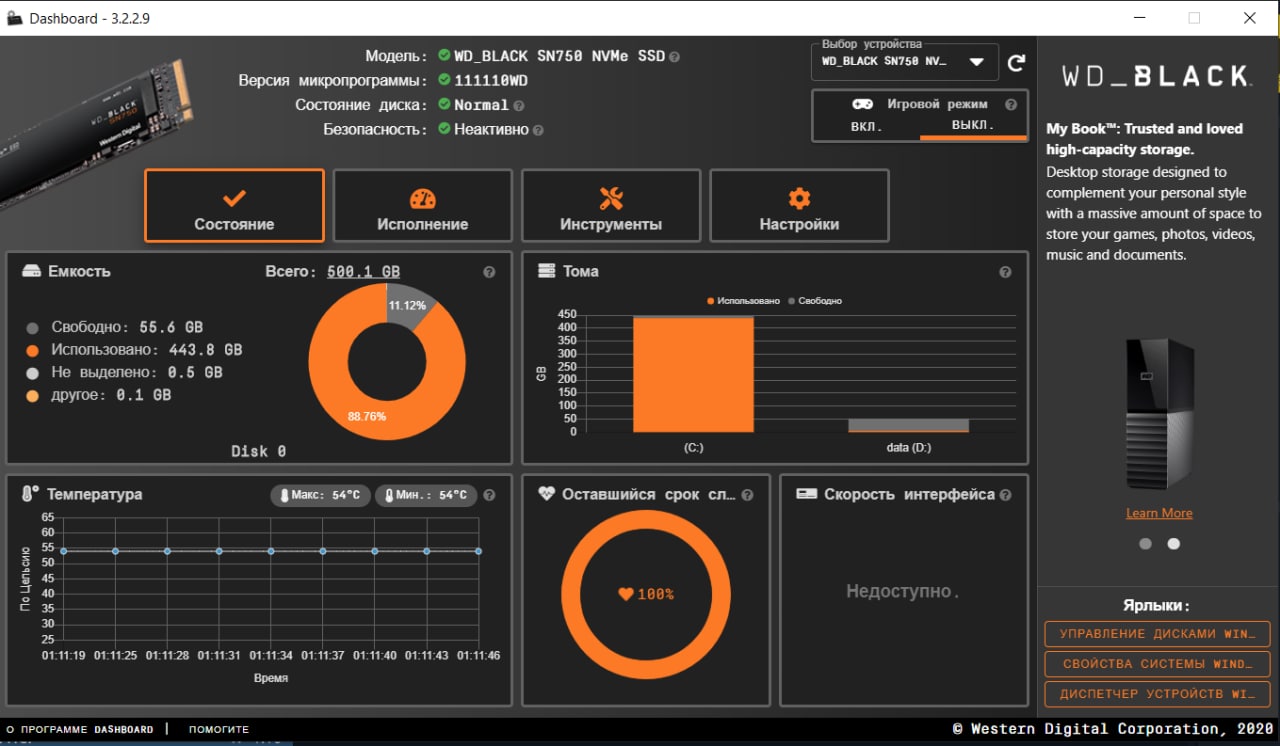
Task: Click thermometer icon beside Температура title
Action: (x=30, y=494)
